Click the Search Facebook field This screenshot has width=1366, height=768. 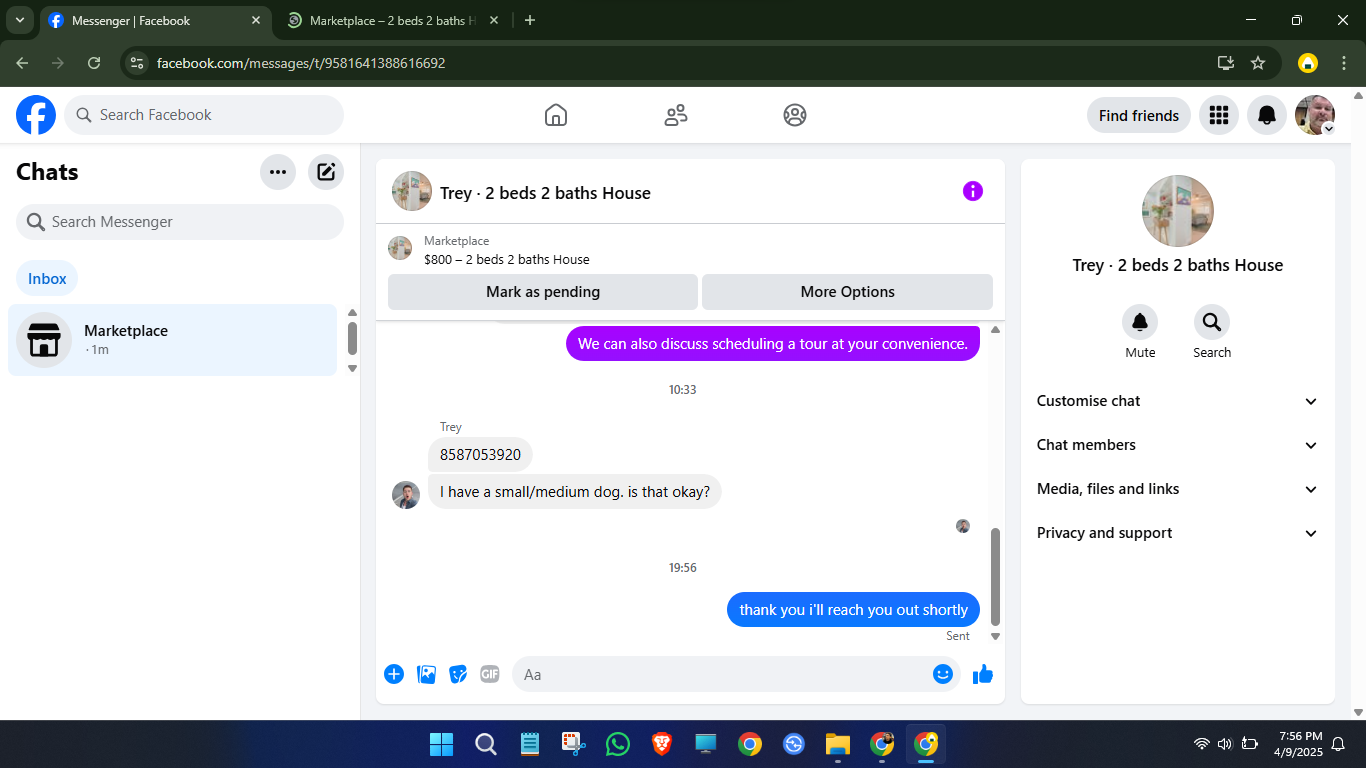tap(204, 115)
